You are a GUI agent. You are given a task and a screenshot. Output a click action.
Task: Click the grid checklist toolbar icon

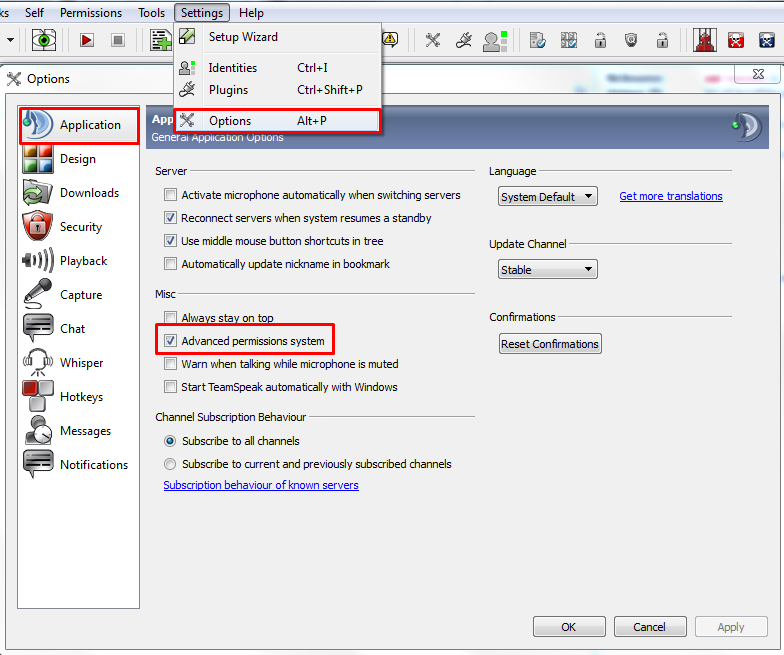(x=569, y=40)
